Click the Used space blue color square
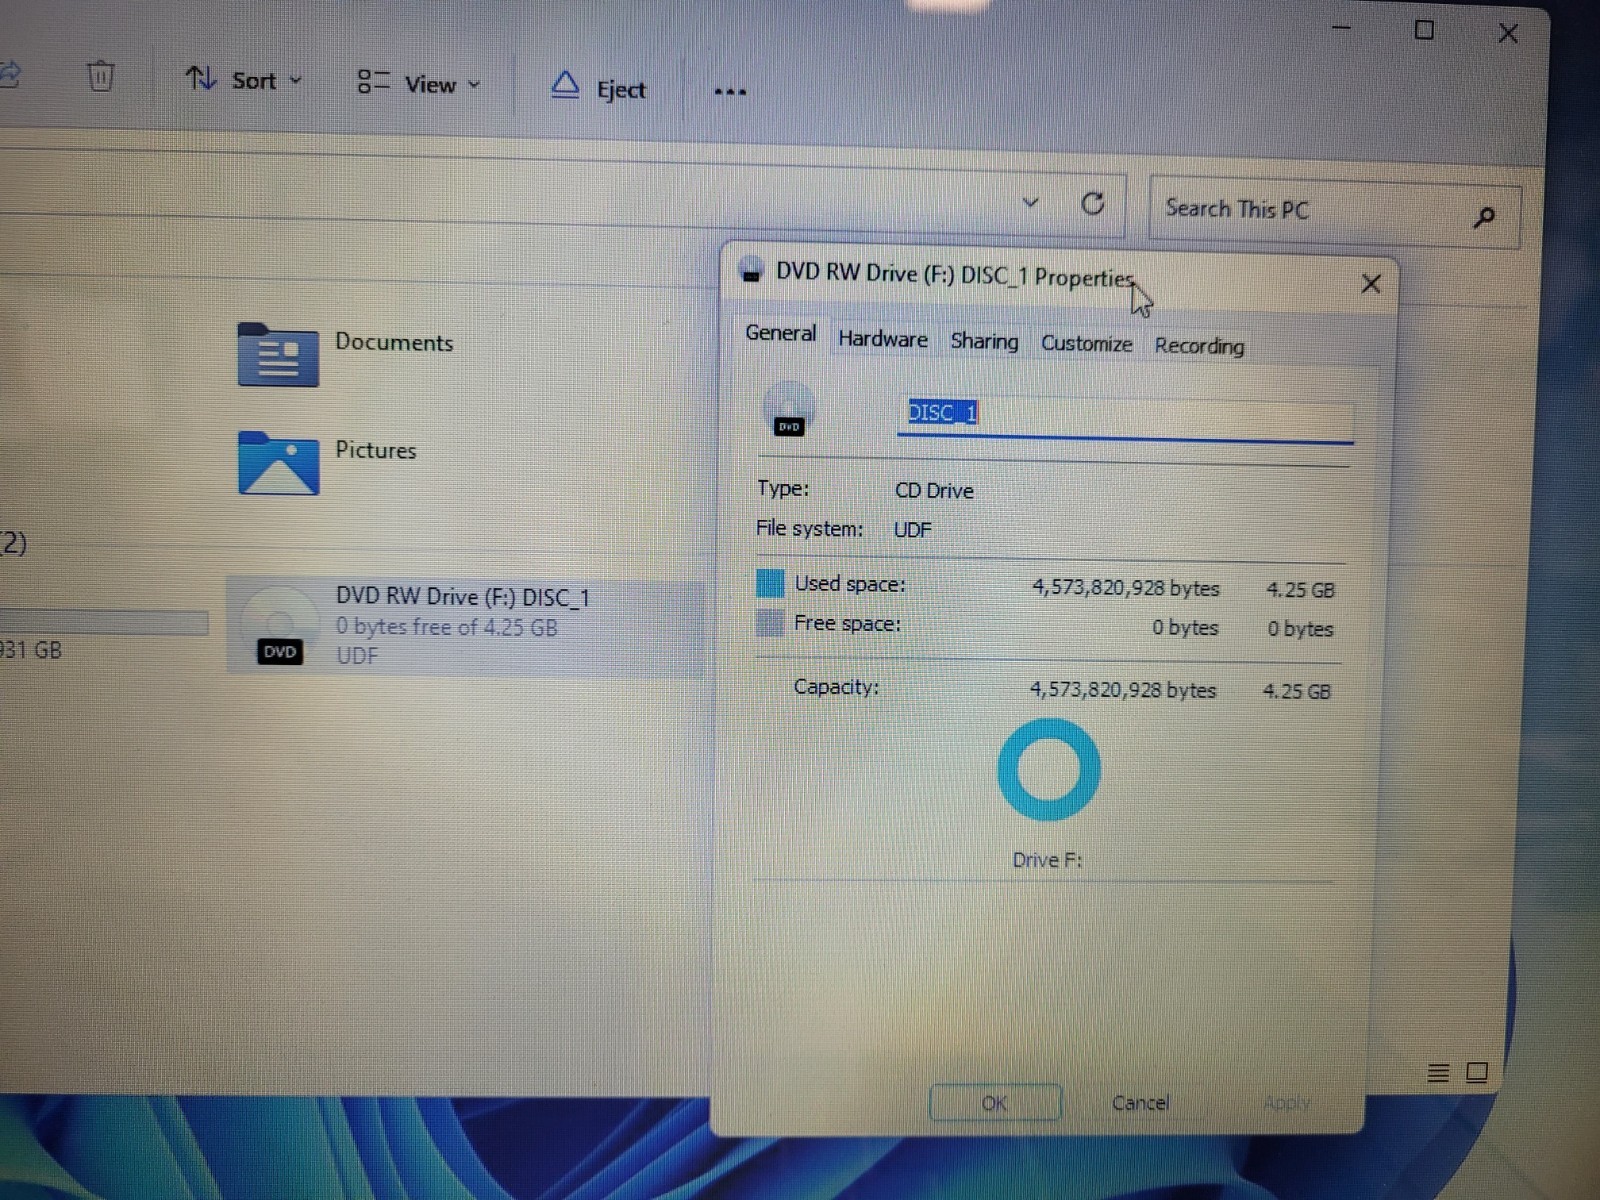The width and height of the screenshot is (1600, 1200). click(x=770, y=583)
